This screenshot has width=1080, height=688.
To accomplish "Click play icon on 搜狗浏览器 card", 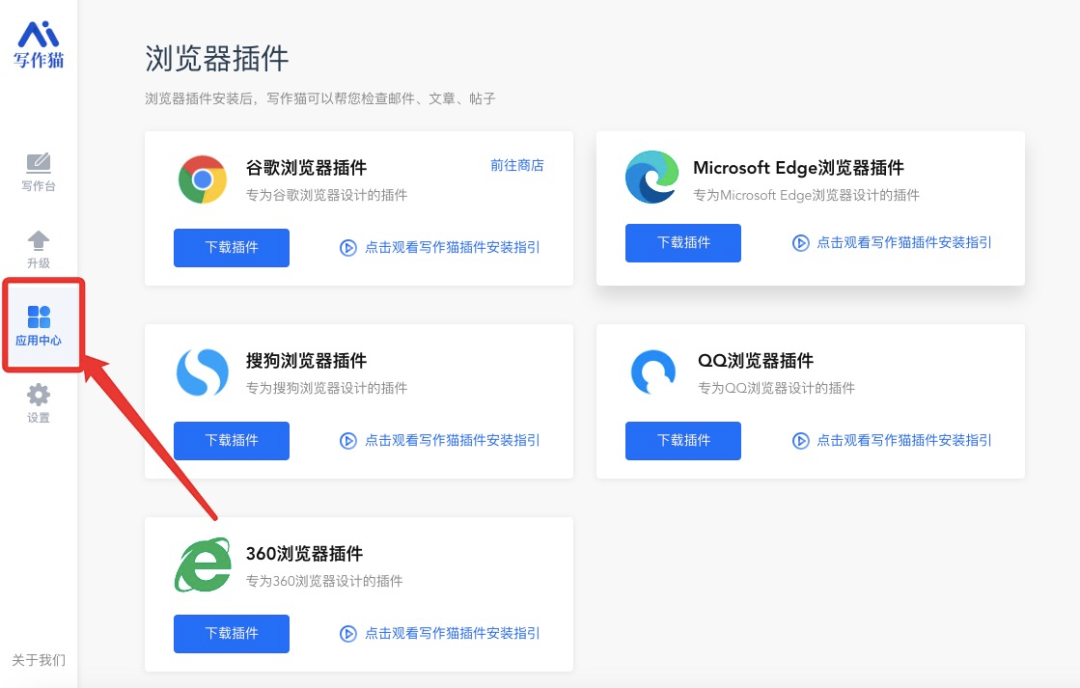I will [x=349, y=441].
